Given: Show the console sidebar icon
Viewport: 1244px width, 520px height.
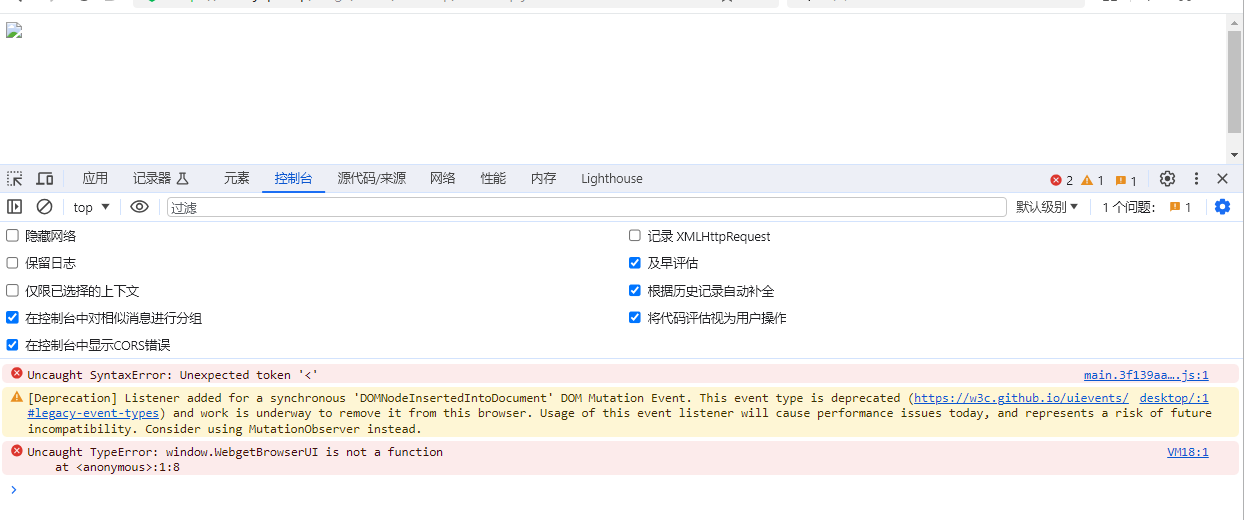Looking at the screenshot, I should 15,207.
